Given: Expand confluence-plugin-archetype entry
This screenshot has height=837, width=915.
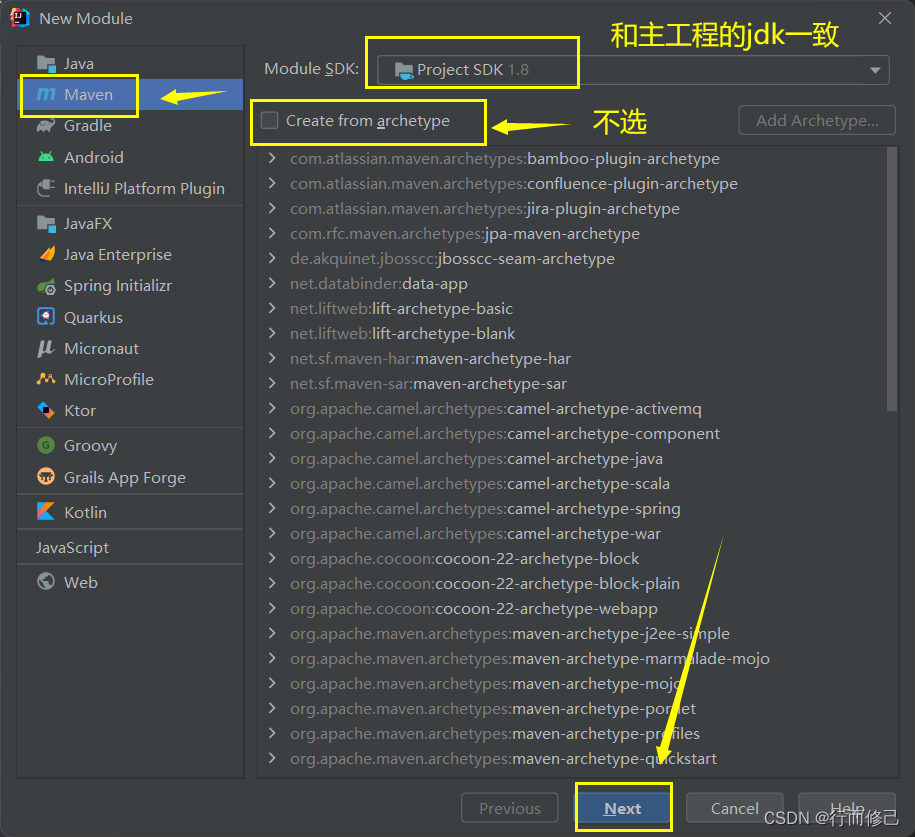Looking at the screenshot, I should click(x=272, y=183).
